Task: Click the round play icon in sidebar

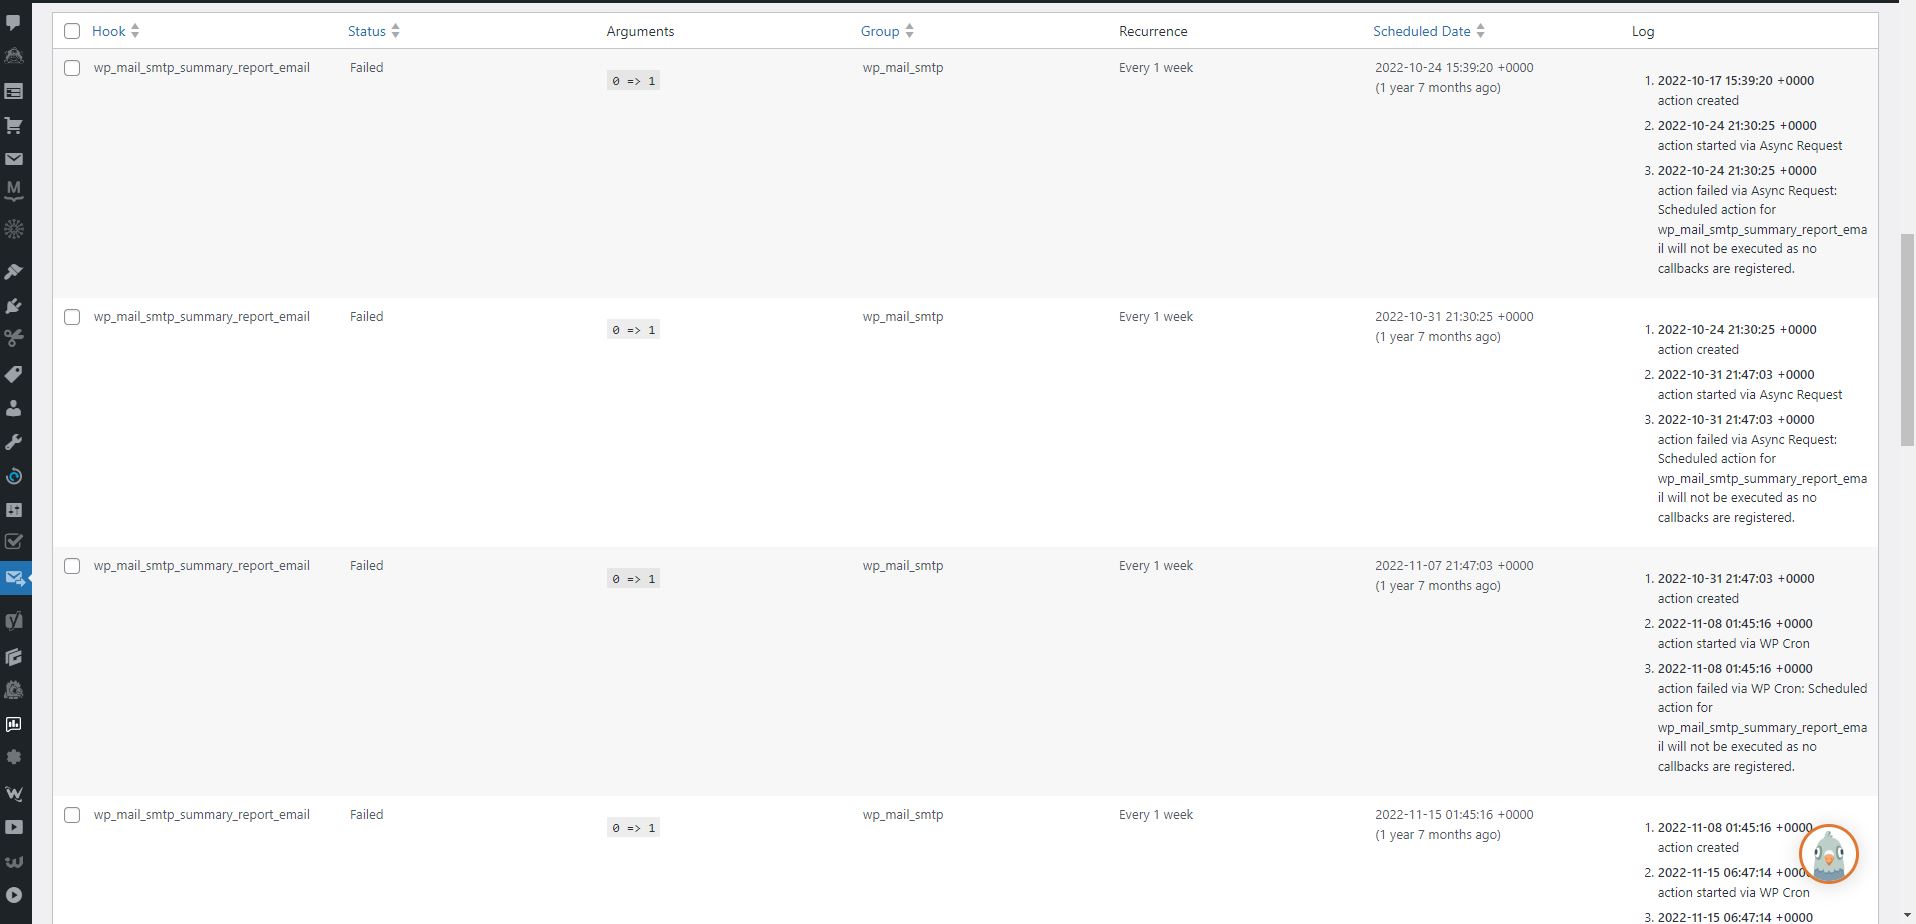Action: tap(14, 895)
